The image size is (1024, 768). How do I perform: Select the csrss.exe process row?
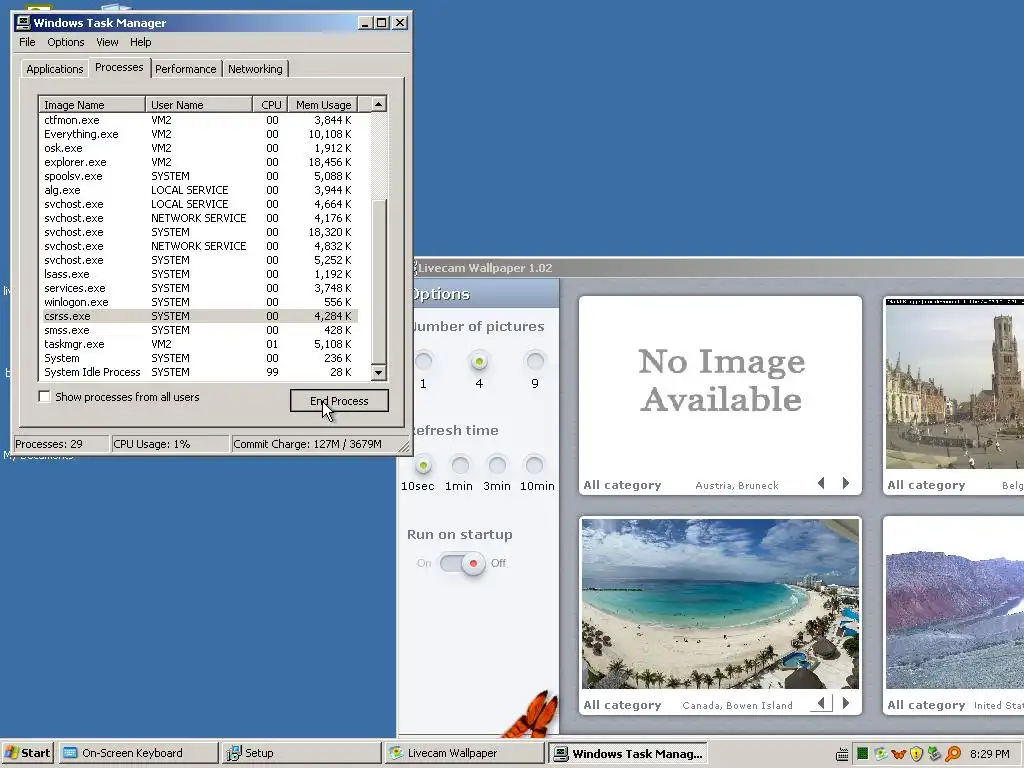[199, 316]
